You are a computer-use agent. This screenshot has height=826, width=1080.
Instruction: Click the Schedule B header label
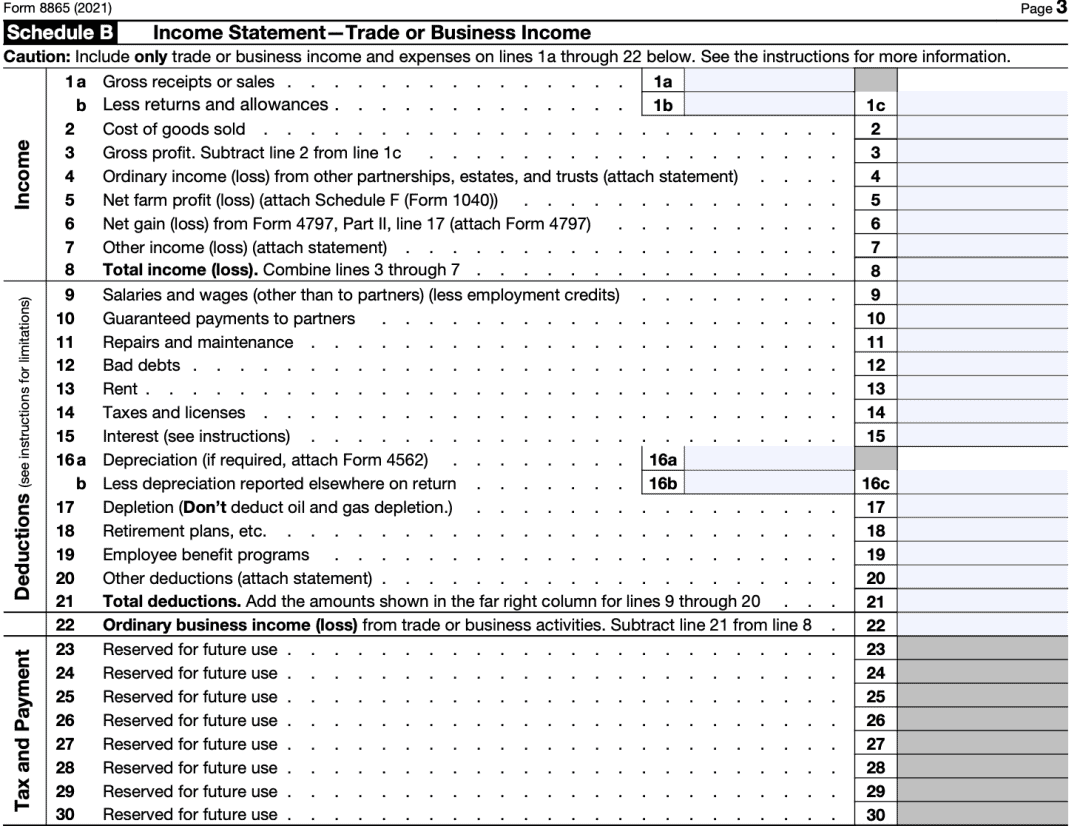[58, 33]
